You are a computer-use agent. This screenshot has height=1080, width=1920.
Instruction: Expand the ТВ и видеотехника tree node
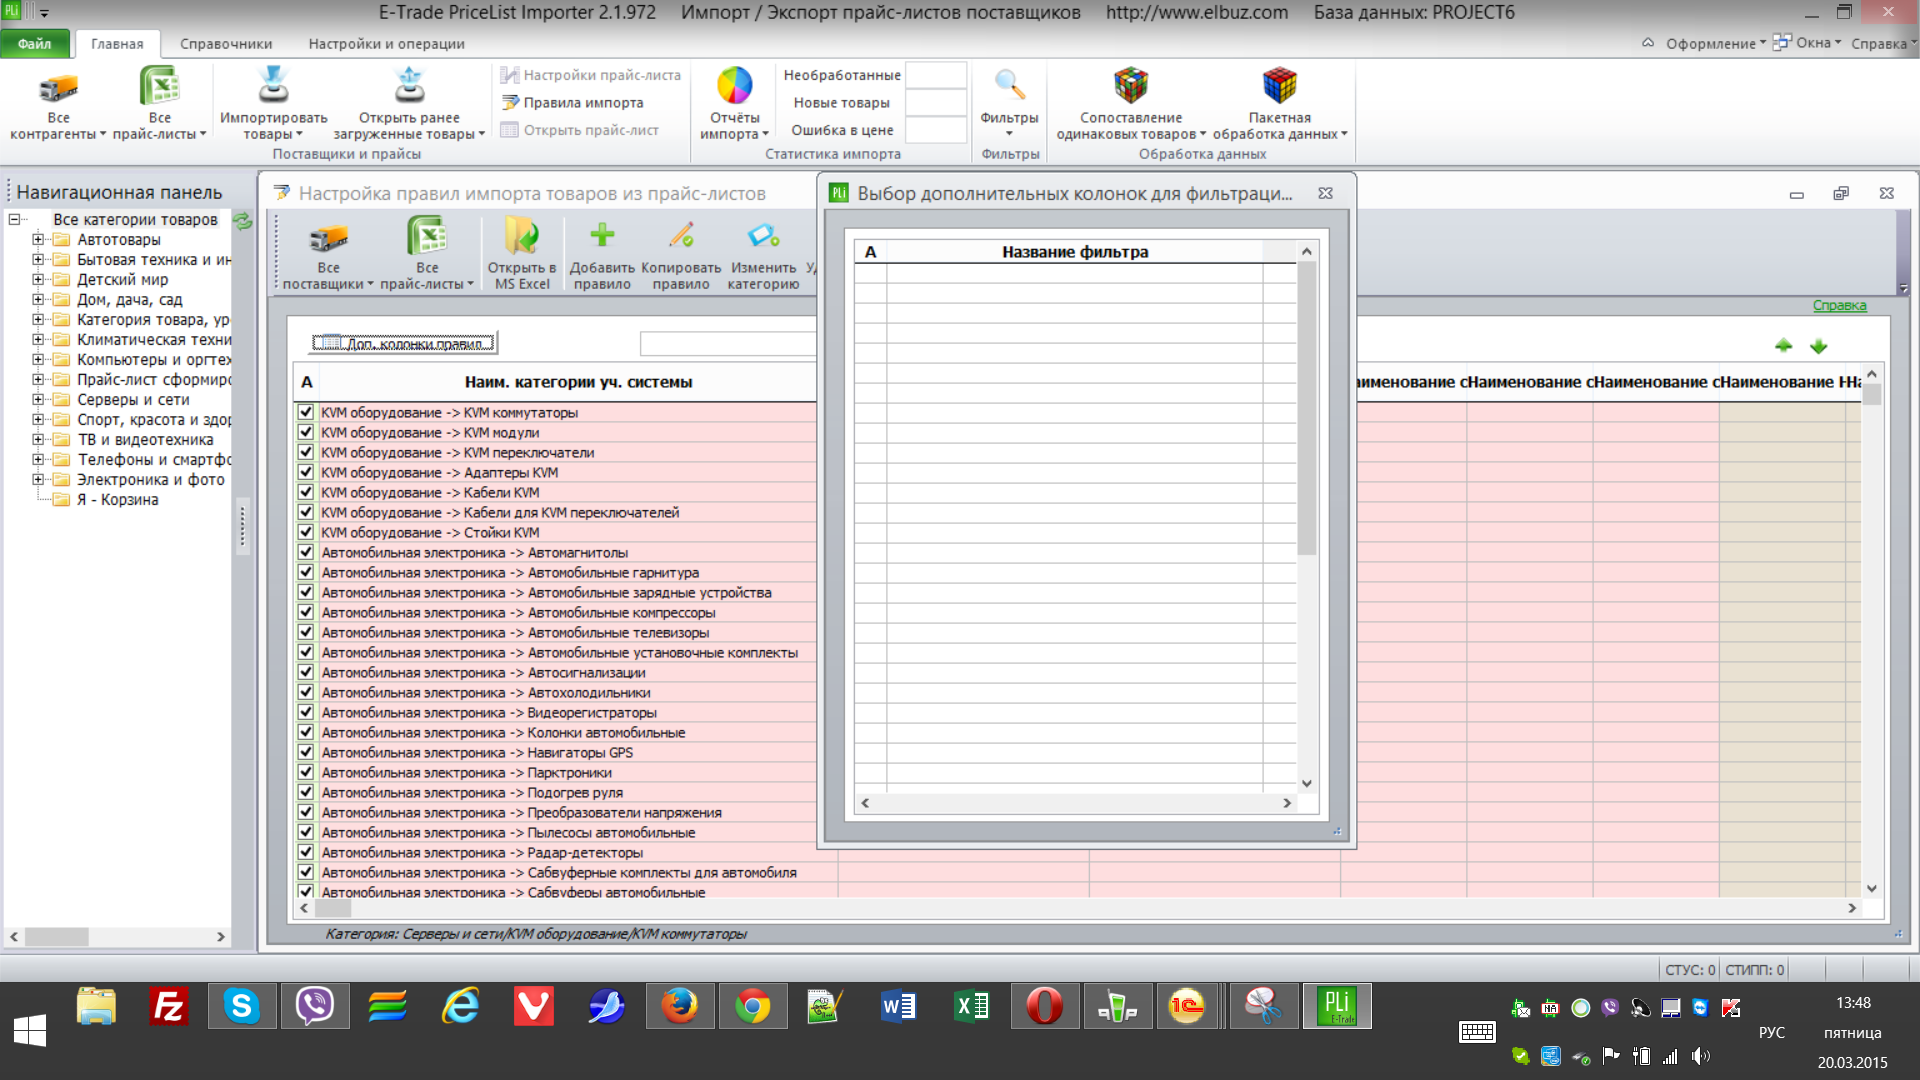coord(38,439)
